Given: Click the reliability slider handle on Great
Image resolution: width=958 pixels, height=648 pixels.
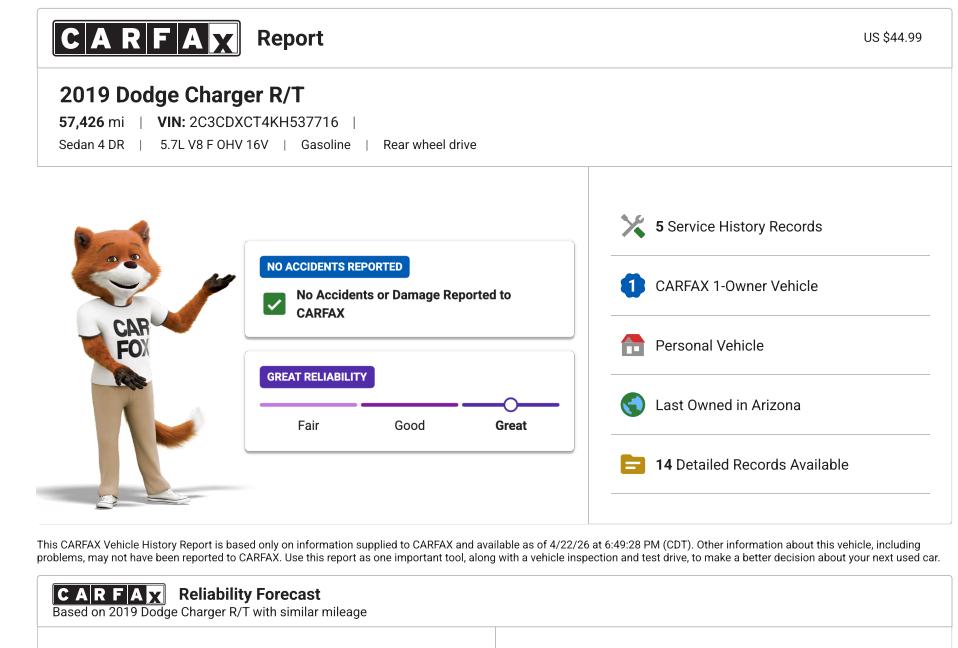Looking at the screenshot, I should tap(511, 404).
